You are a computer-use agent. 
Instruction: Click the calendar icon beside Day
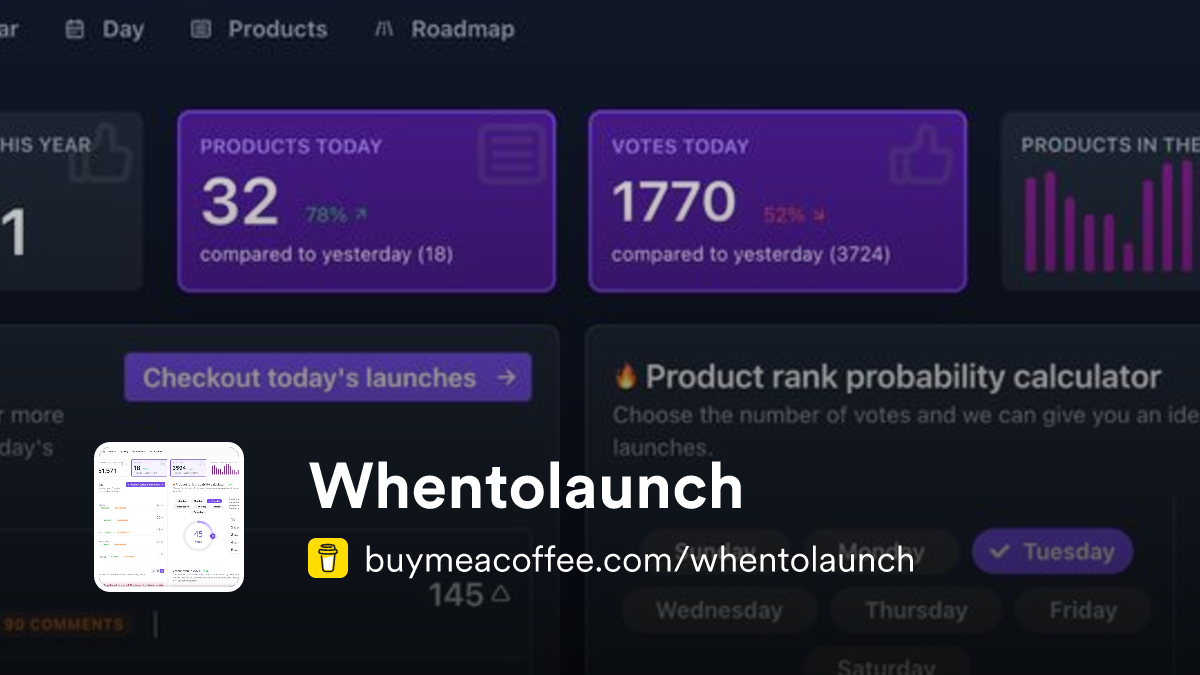pyautogui.click(x=75, y=29)
